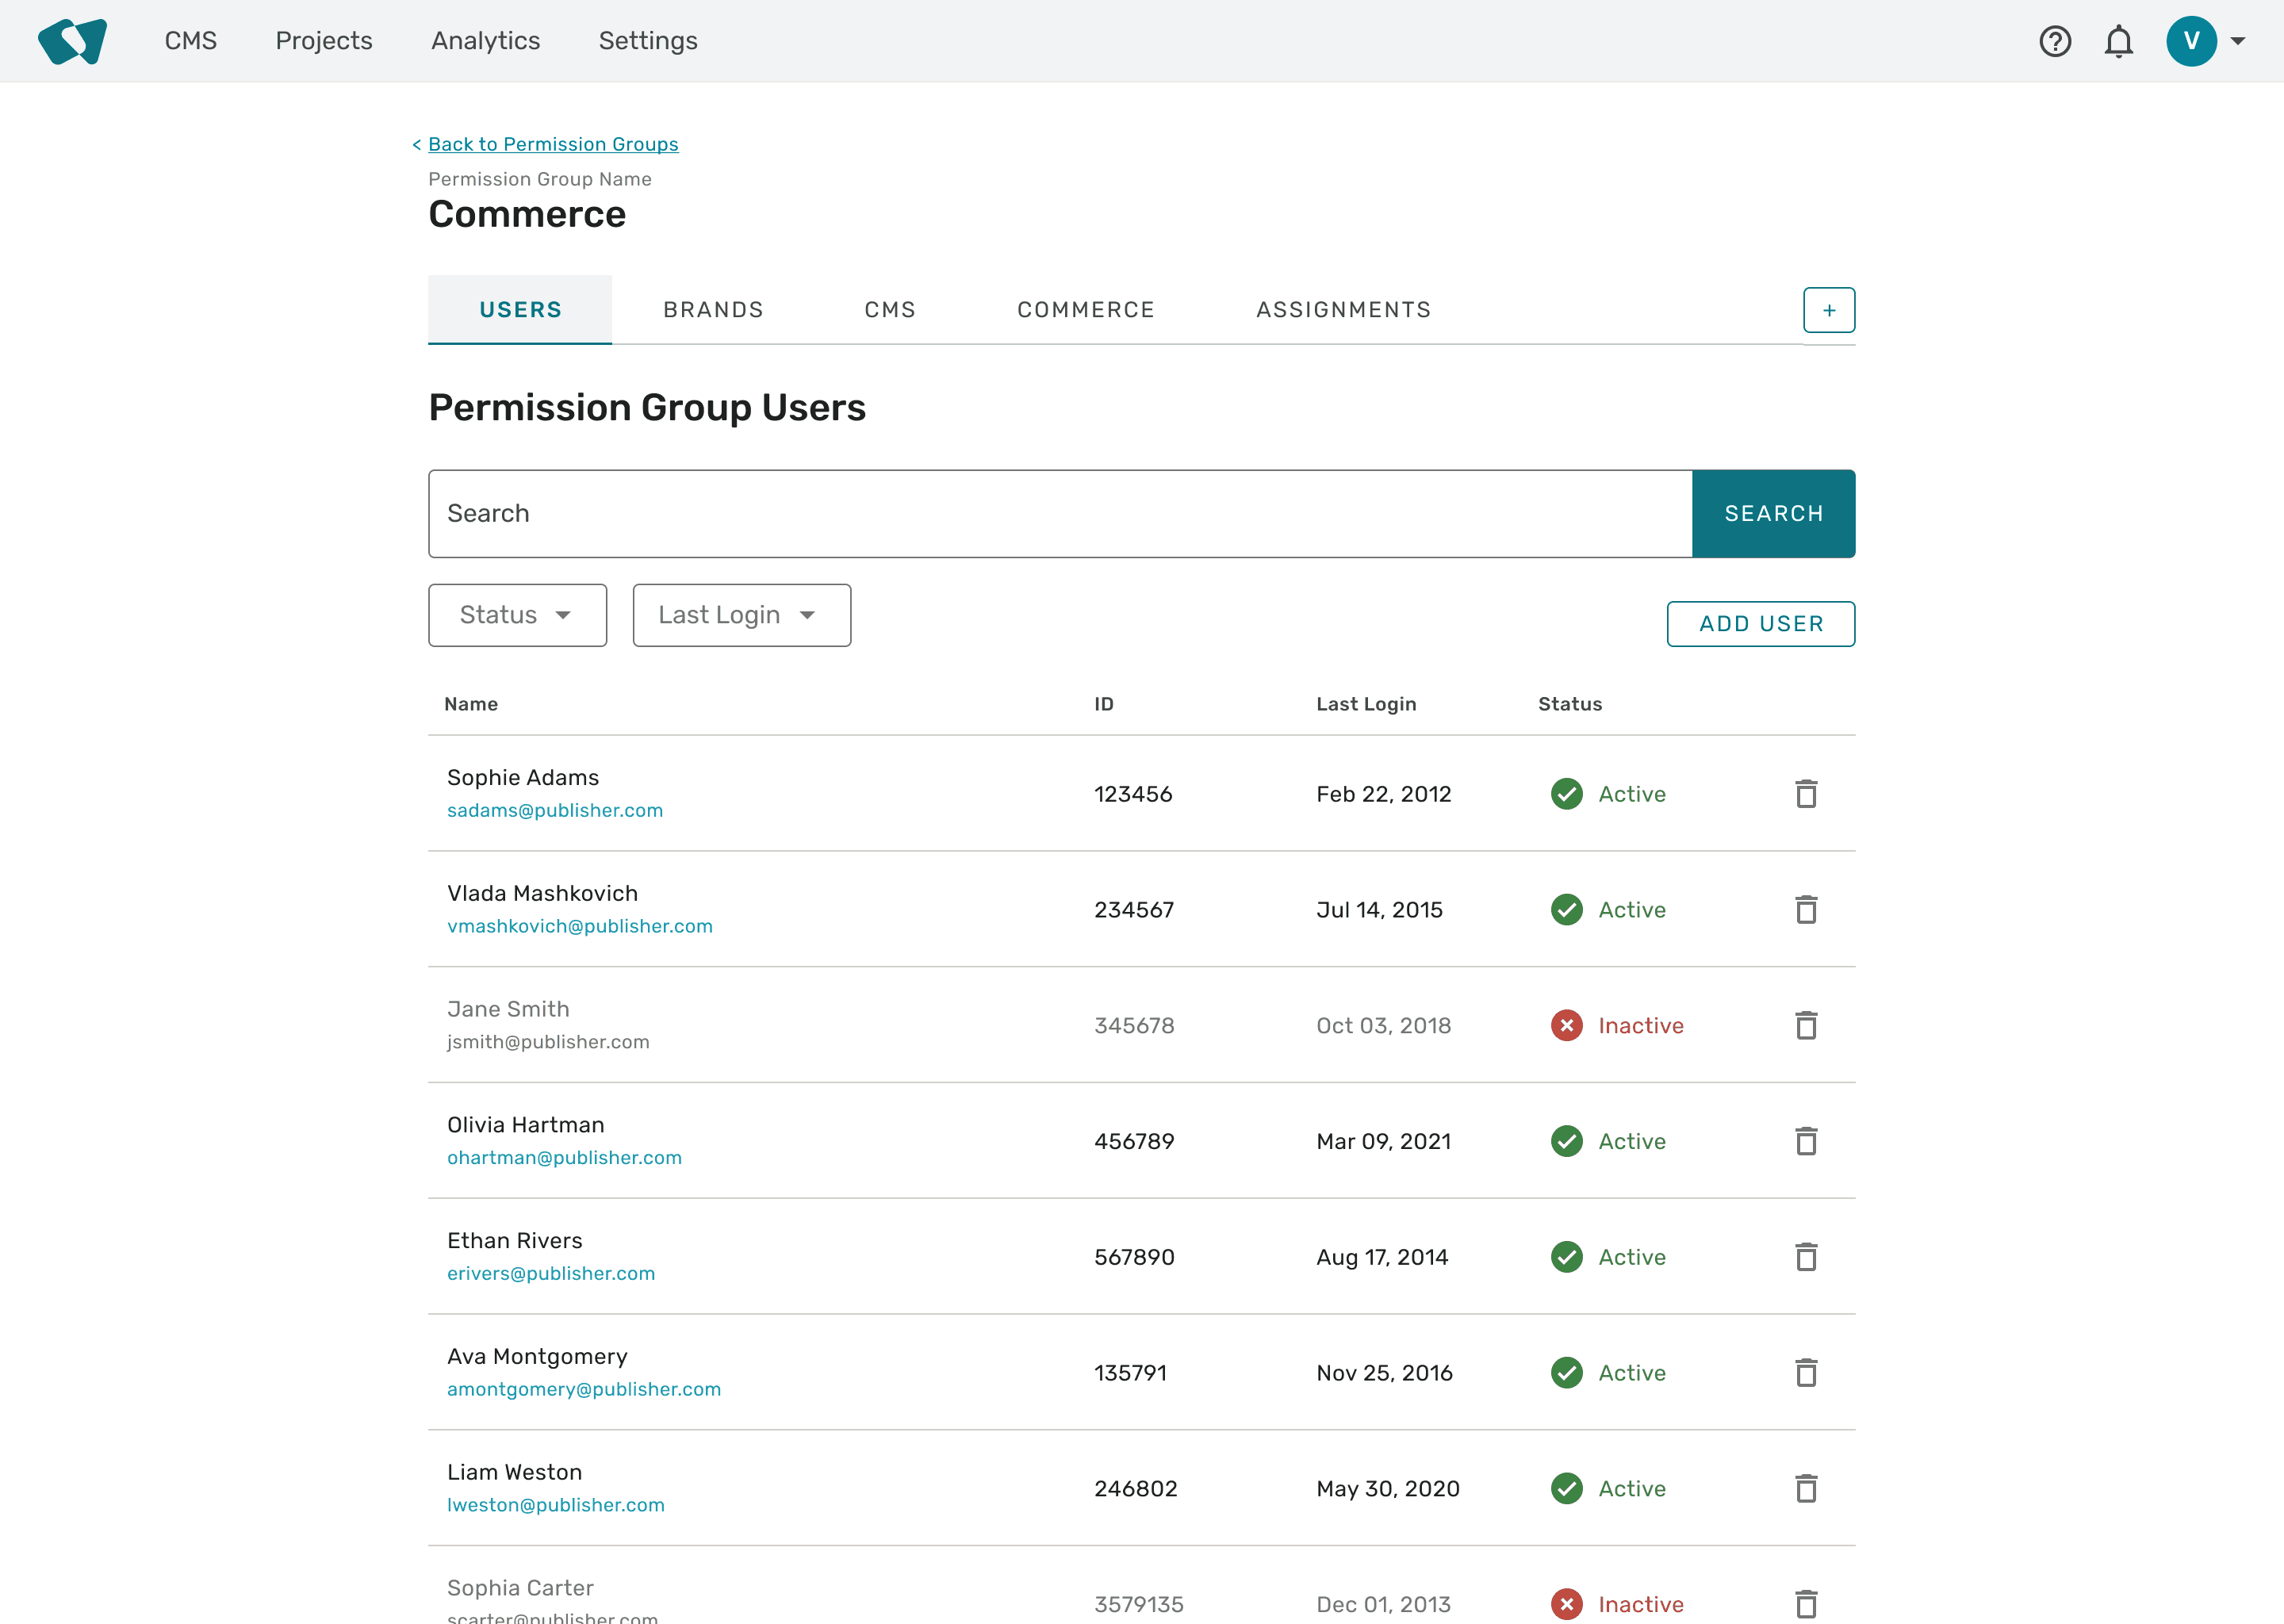Viewport: 2284px width, 1624px height.
Task: Expand the Last Login filter dropdown
Action: (741, 615)
